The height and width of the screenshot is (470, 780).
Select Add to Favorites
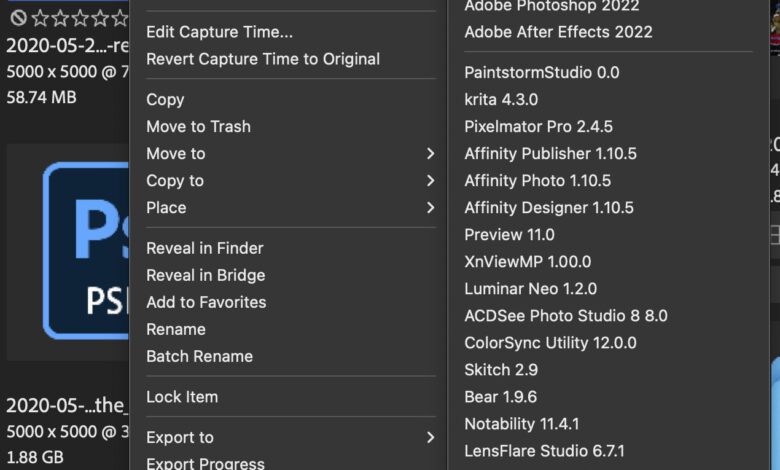pos(206,302)
